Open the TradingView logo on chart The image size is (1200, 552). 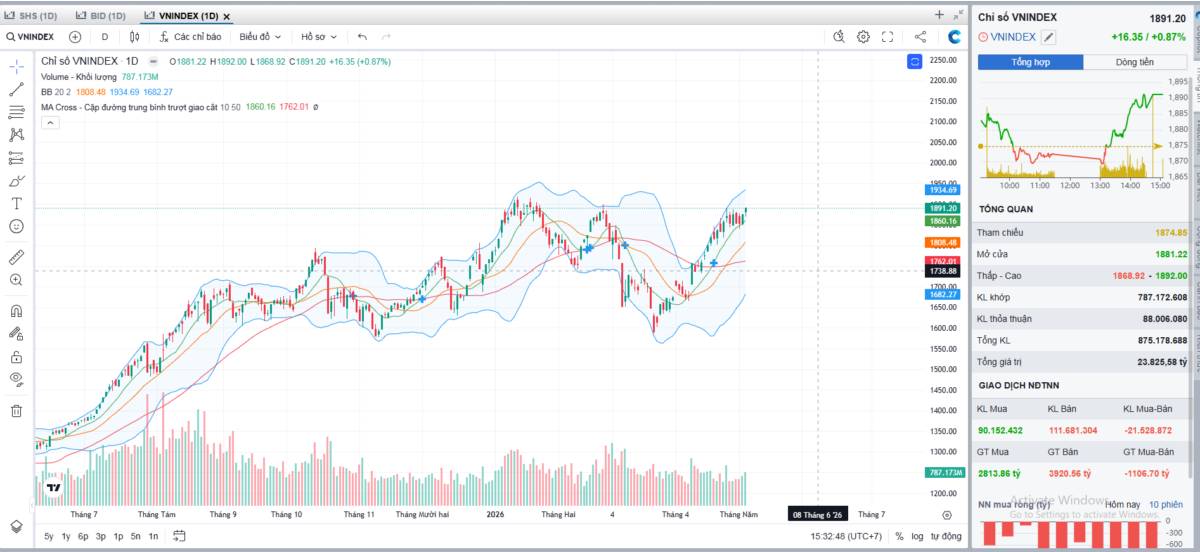54,488
